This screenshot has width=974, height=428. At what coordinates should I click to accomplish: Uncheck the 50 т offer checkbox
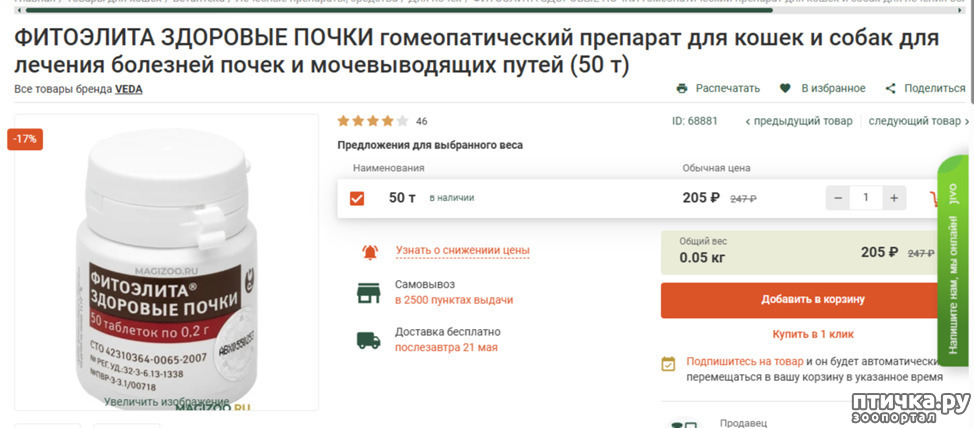click(x=357, y=199)
